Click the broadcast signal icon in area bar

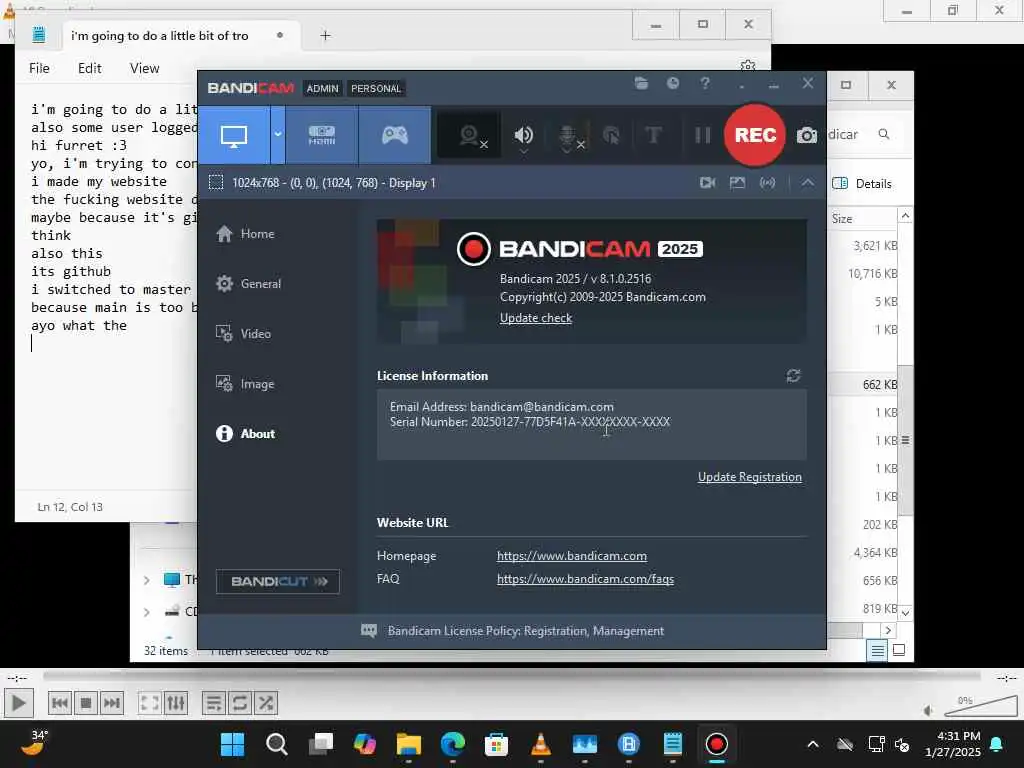[767, 183]
